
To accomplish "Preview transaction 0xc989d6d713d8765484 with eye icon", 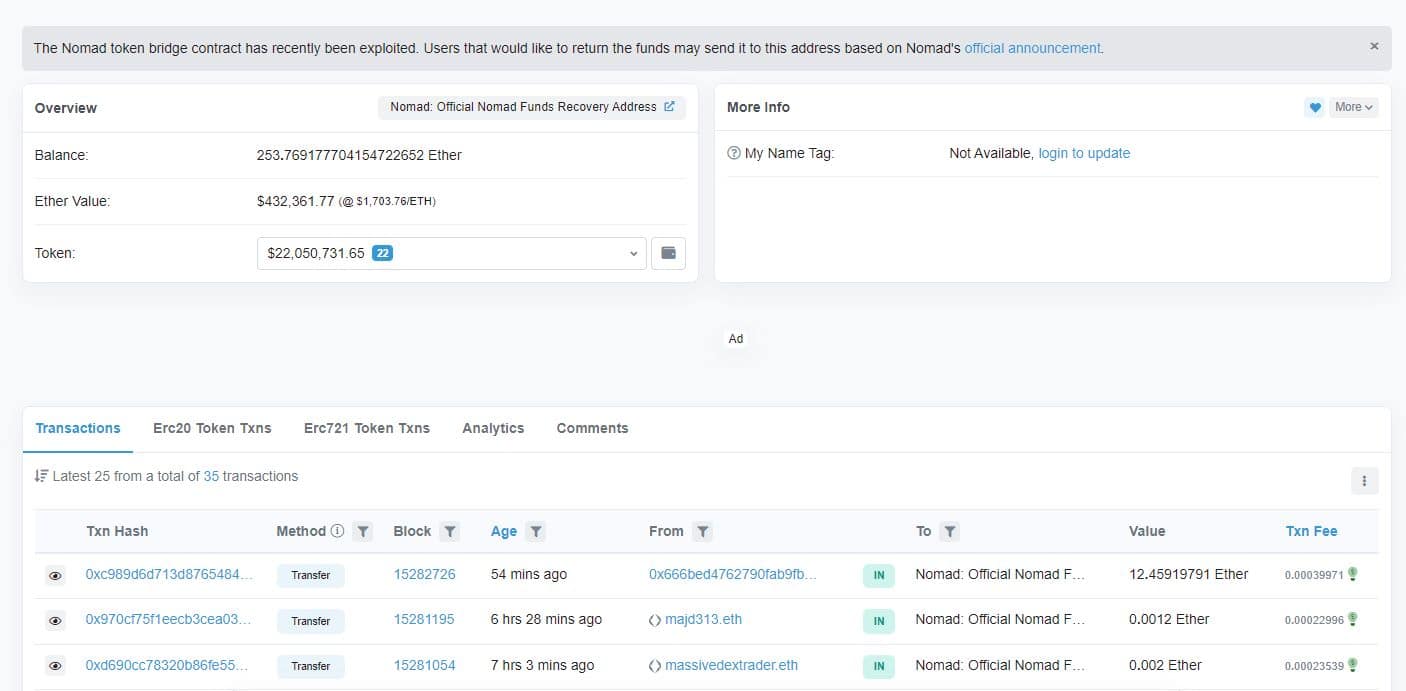I will point(55,576).
